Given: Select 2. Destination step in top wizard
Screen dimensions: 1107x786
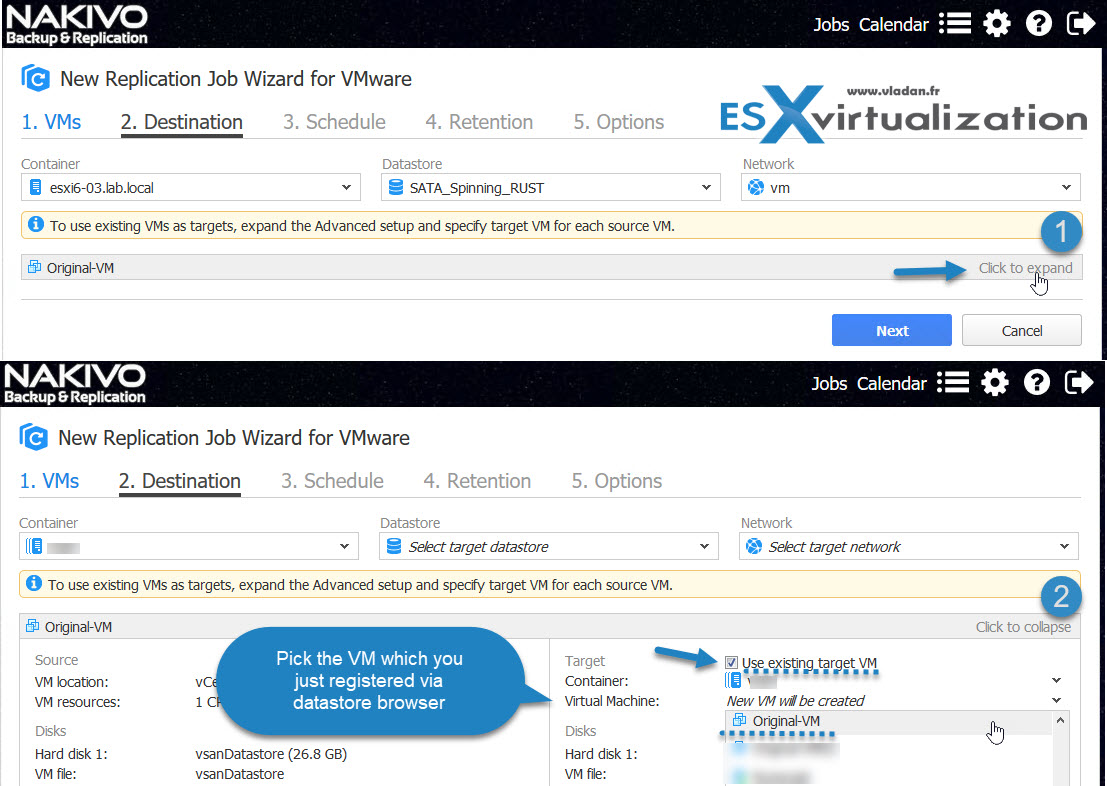Looking at the screenshot, I should pyautogui.click(x=181, y=122).
